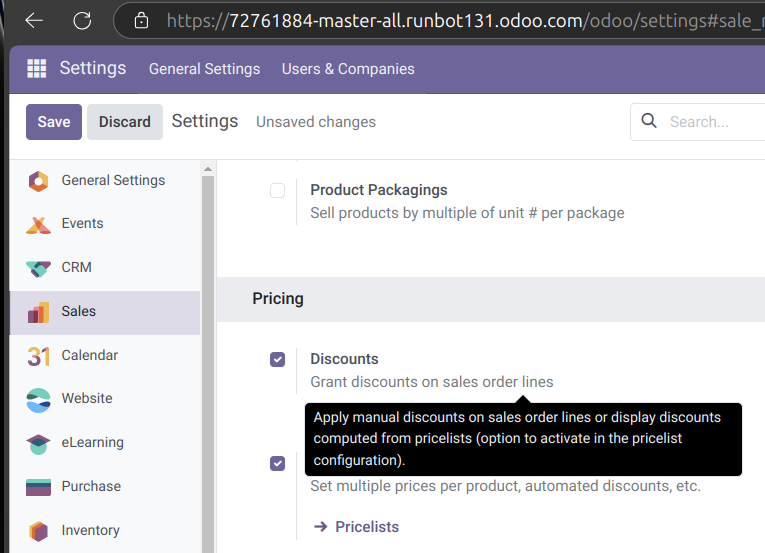Viewport: 765px width, 553px height.
Task: Click the search magnifier icon
Action: pyautogui.click(x=648, y=121)
